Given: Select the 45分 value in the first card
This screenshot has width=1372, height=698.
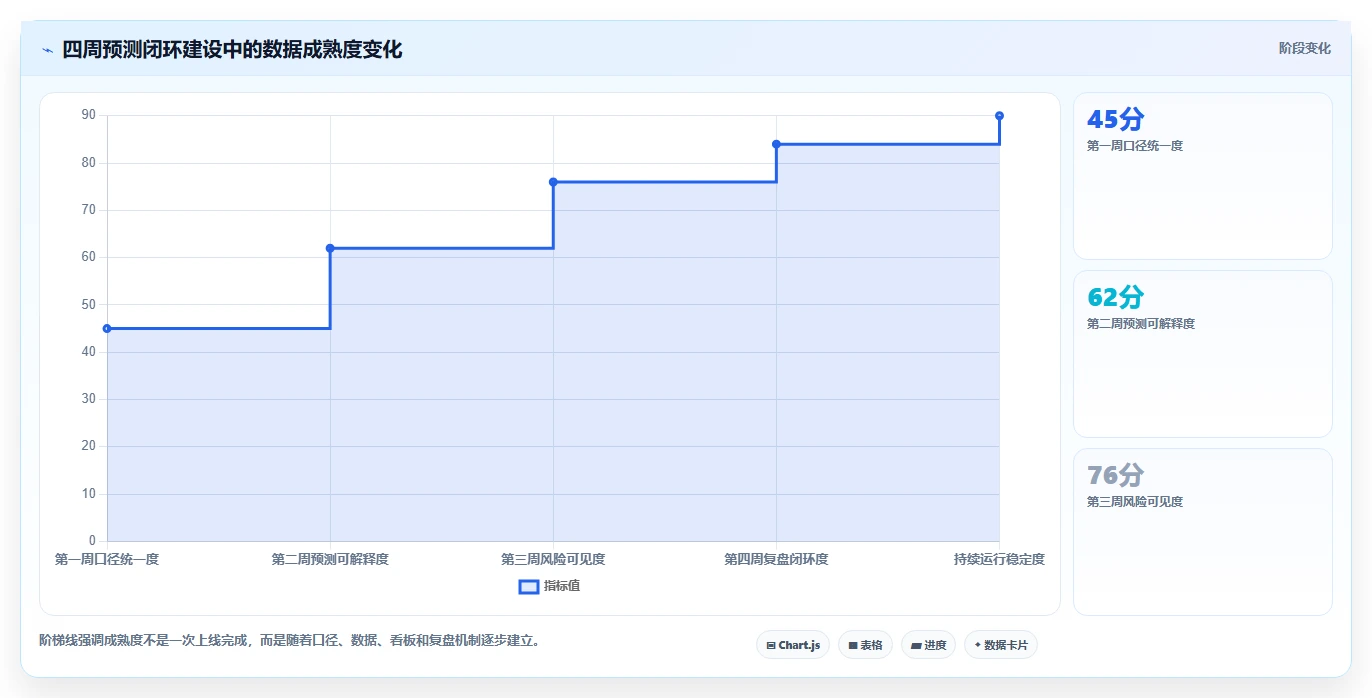Looking at the screenshot, I should [1115, 119].
